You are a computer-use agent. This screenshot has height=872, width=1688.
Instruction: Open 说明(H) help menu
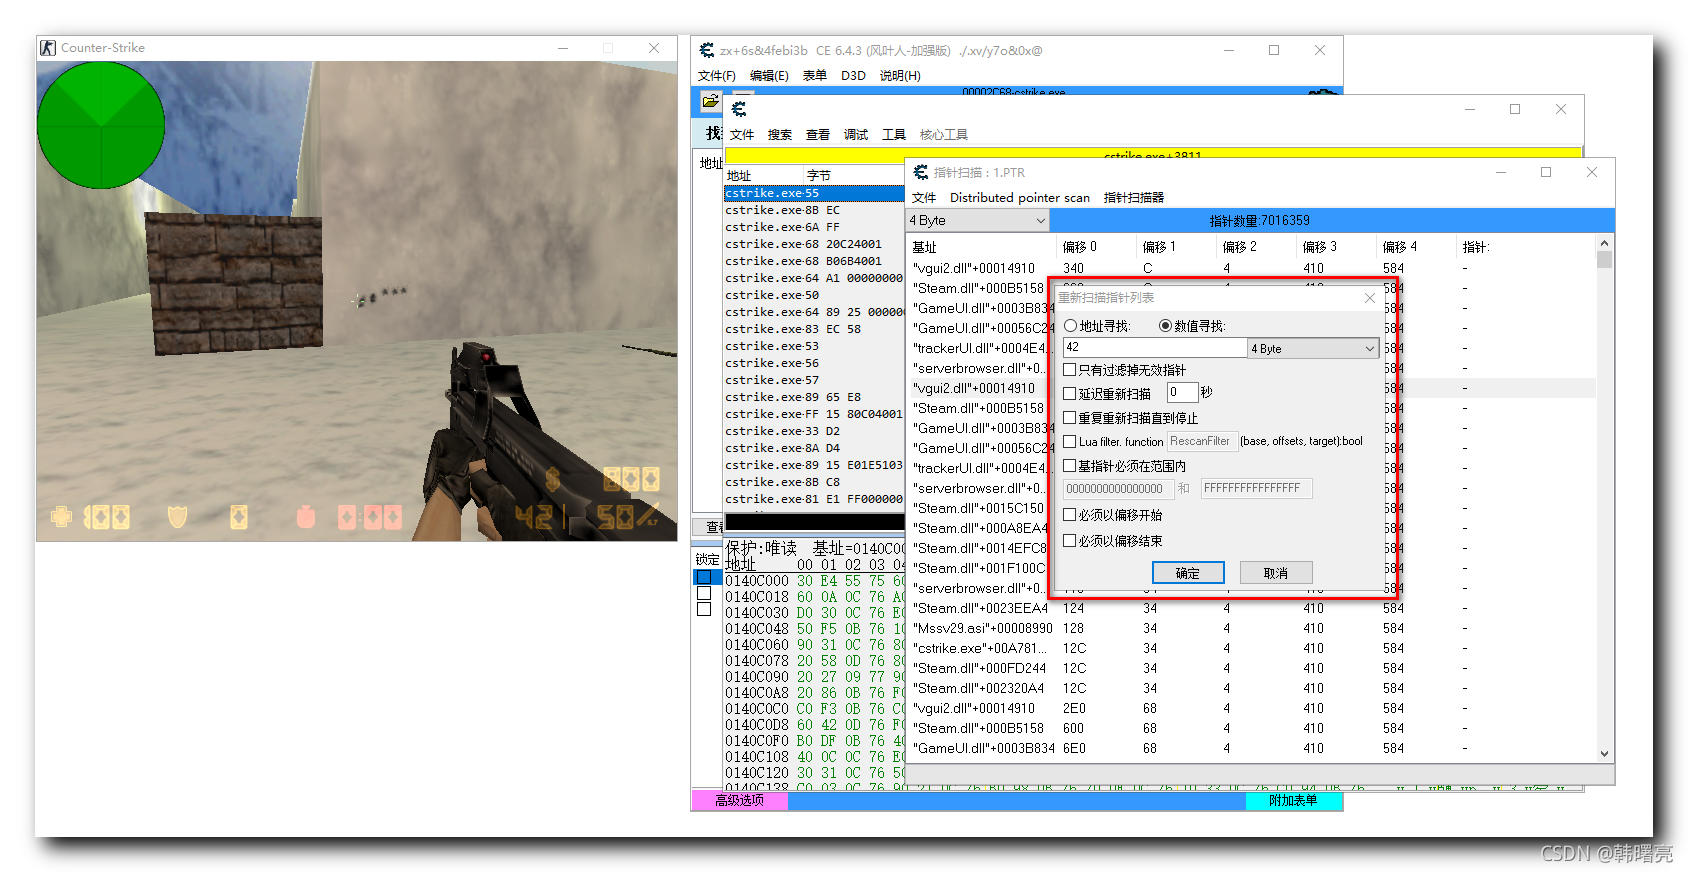click(x=900, y=76)
